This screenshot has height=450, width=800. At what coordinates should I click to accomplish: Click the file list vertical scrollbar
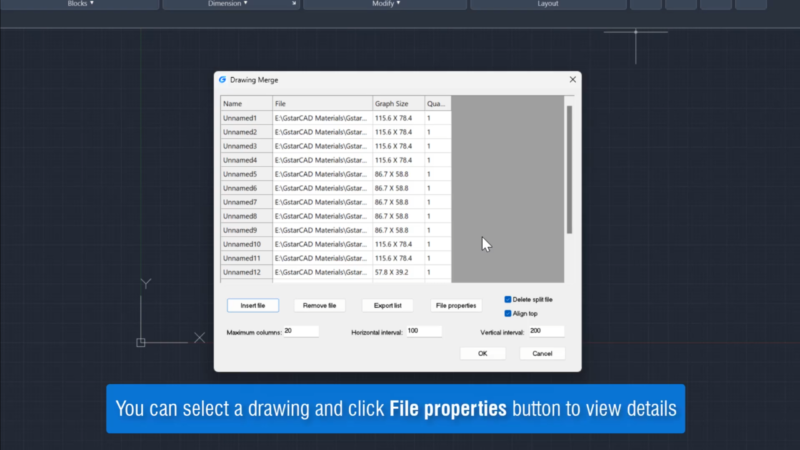click(570, 170)
